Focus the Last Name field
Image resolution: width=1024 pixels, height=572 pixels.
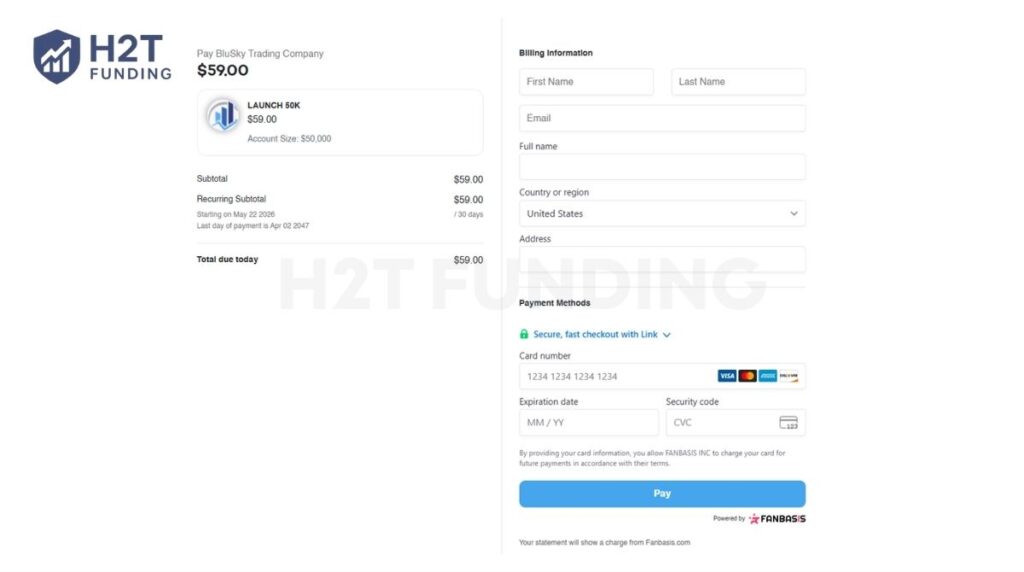coord(738,82)
